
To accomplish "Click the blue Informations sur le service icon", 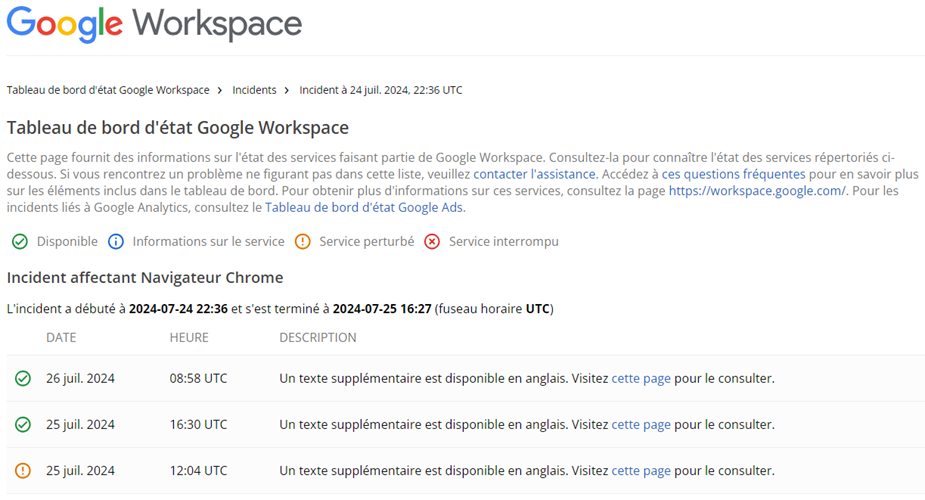I will (x=116, y=242).
